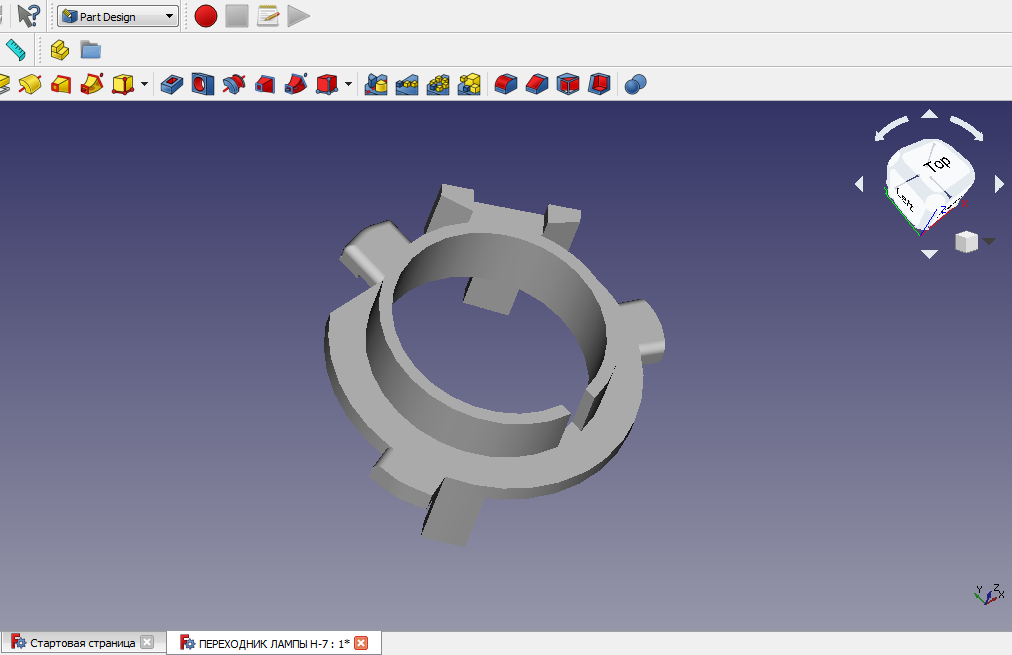Click the Fillet tool icon
The image size is (1012, 655).
click(506, 84)
